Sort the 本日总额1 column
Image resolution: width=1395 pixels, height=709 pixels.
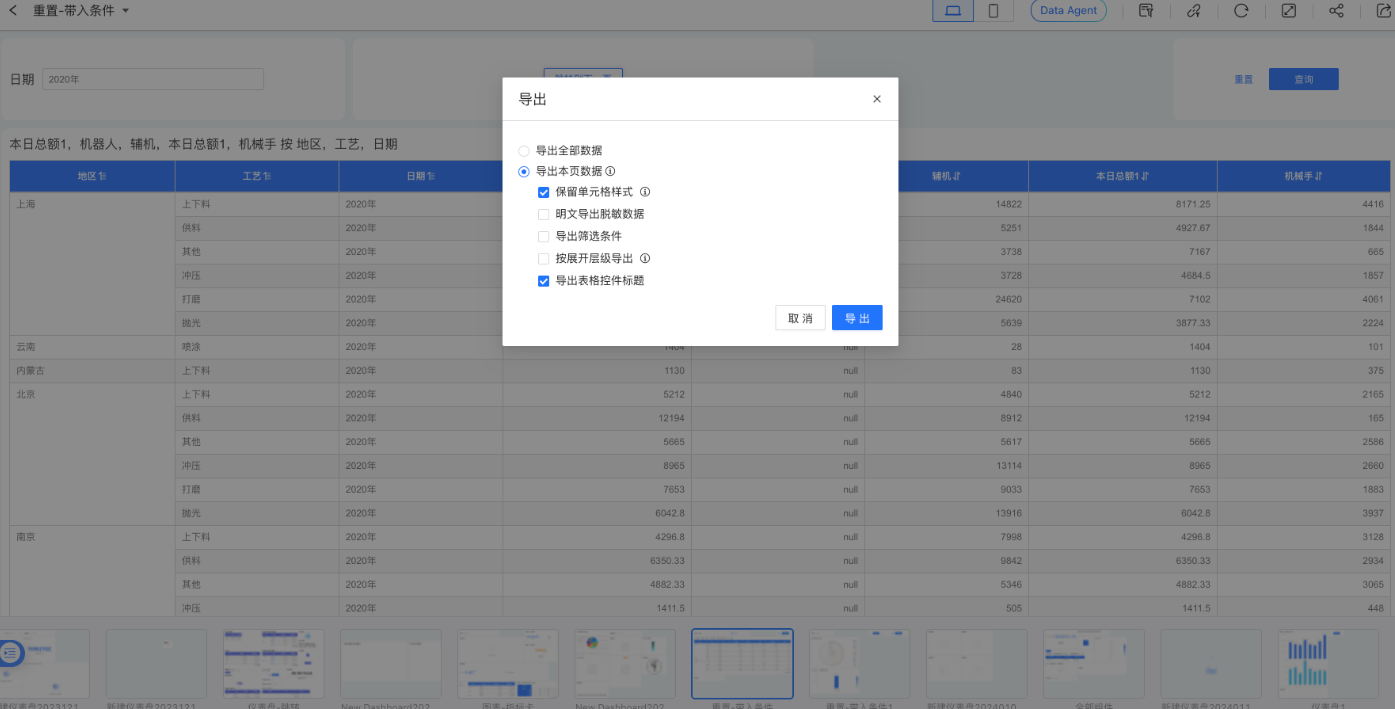1121,176
